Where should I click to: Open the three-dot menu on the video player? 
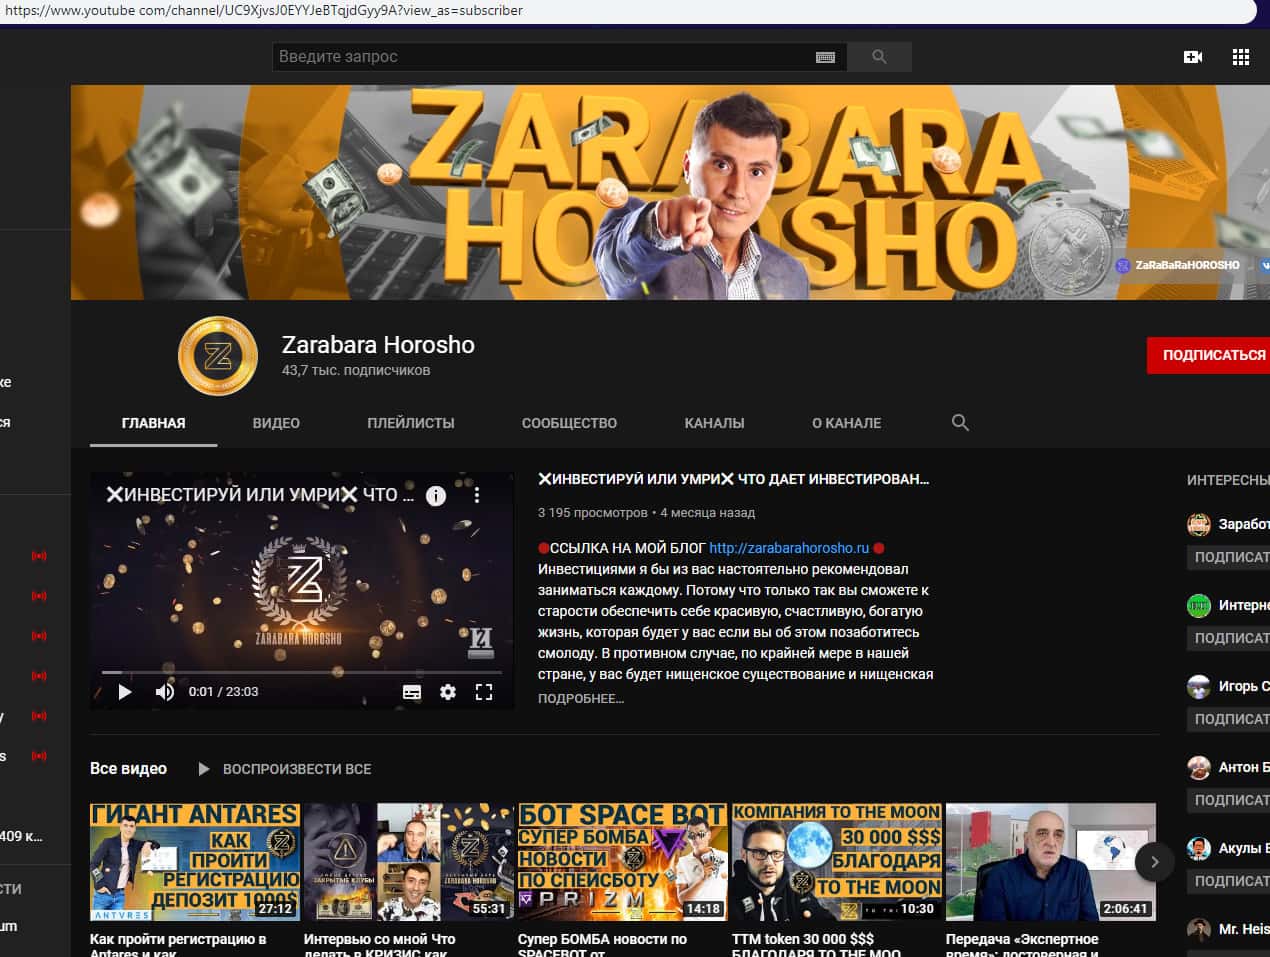click(x=477, y=495)
